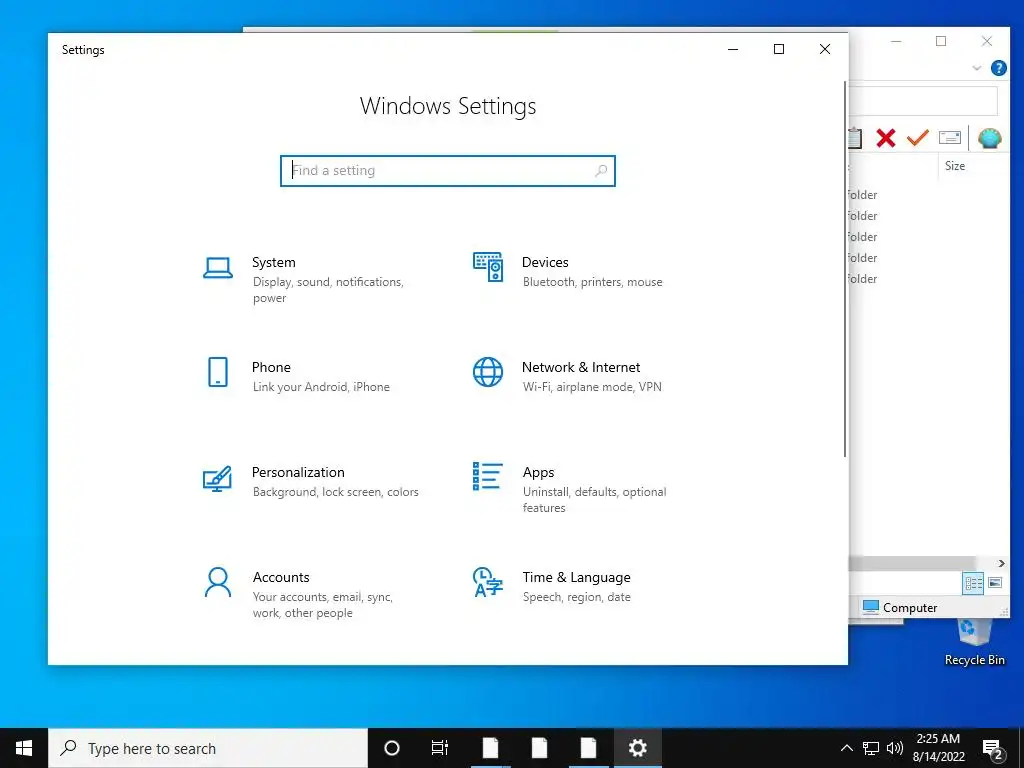Viewport: 1024px width, 768px height.
Task: Click red X delete icon in background window
Action: tap(886, 138)
